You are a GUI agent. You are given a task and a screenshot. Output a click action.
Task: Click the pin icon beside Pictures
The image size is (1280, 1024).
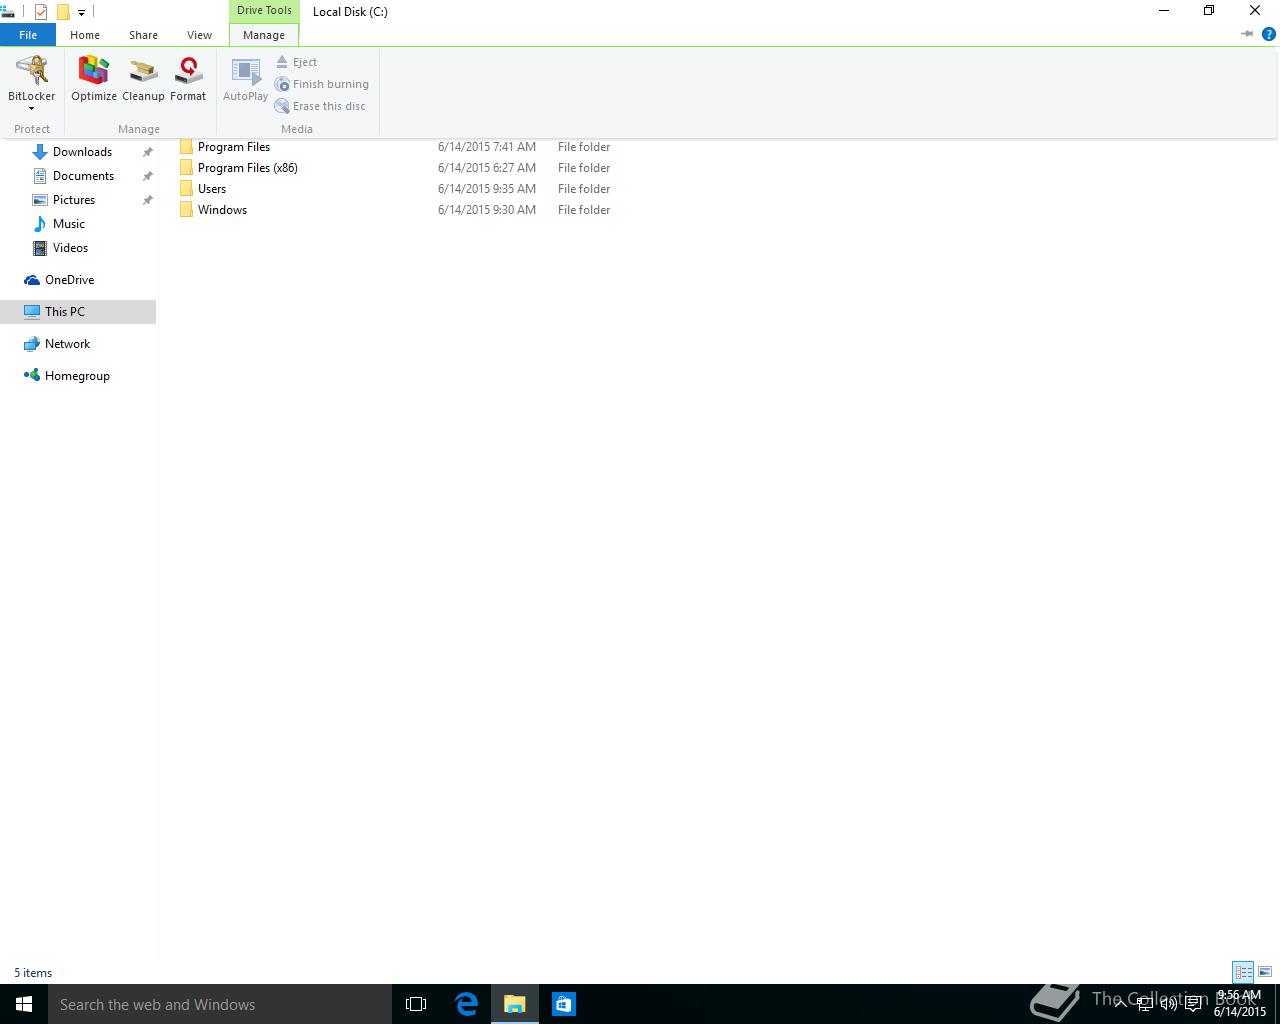pyautogui.click(x=148, y=200)
